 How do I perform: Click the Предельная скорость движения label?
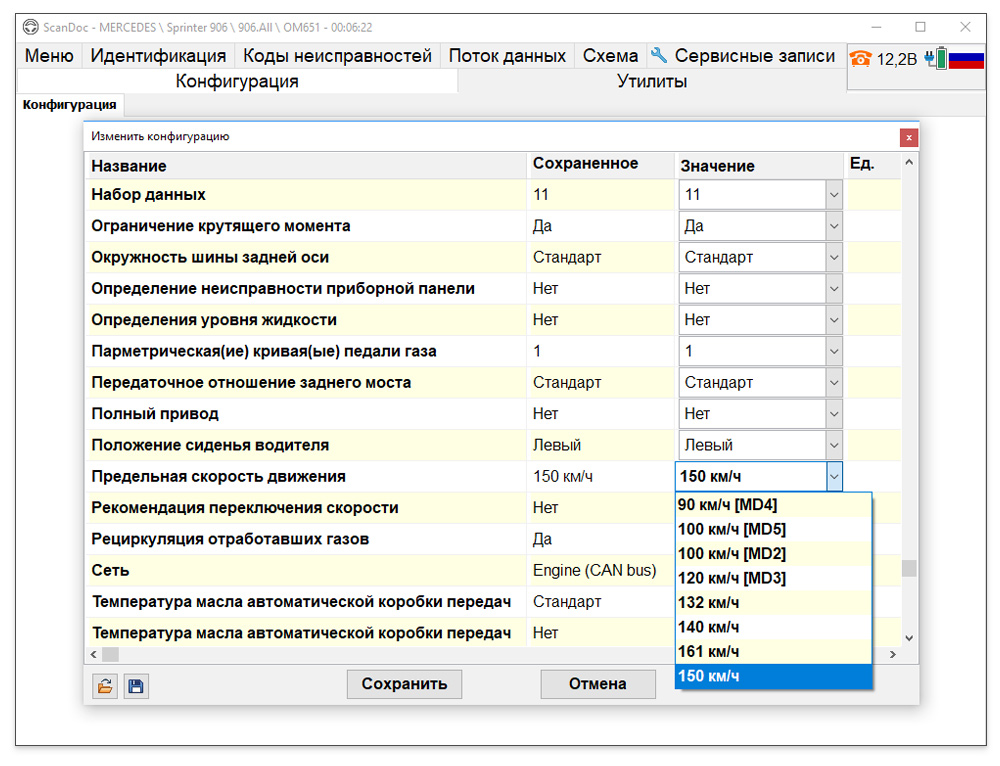(219, 476)
